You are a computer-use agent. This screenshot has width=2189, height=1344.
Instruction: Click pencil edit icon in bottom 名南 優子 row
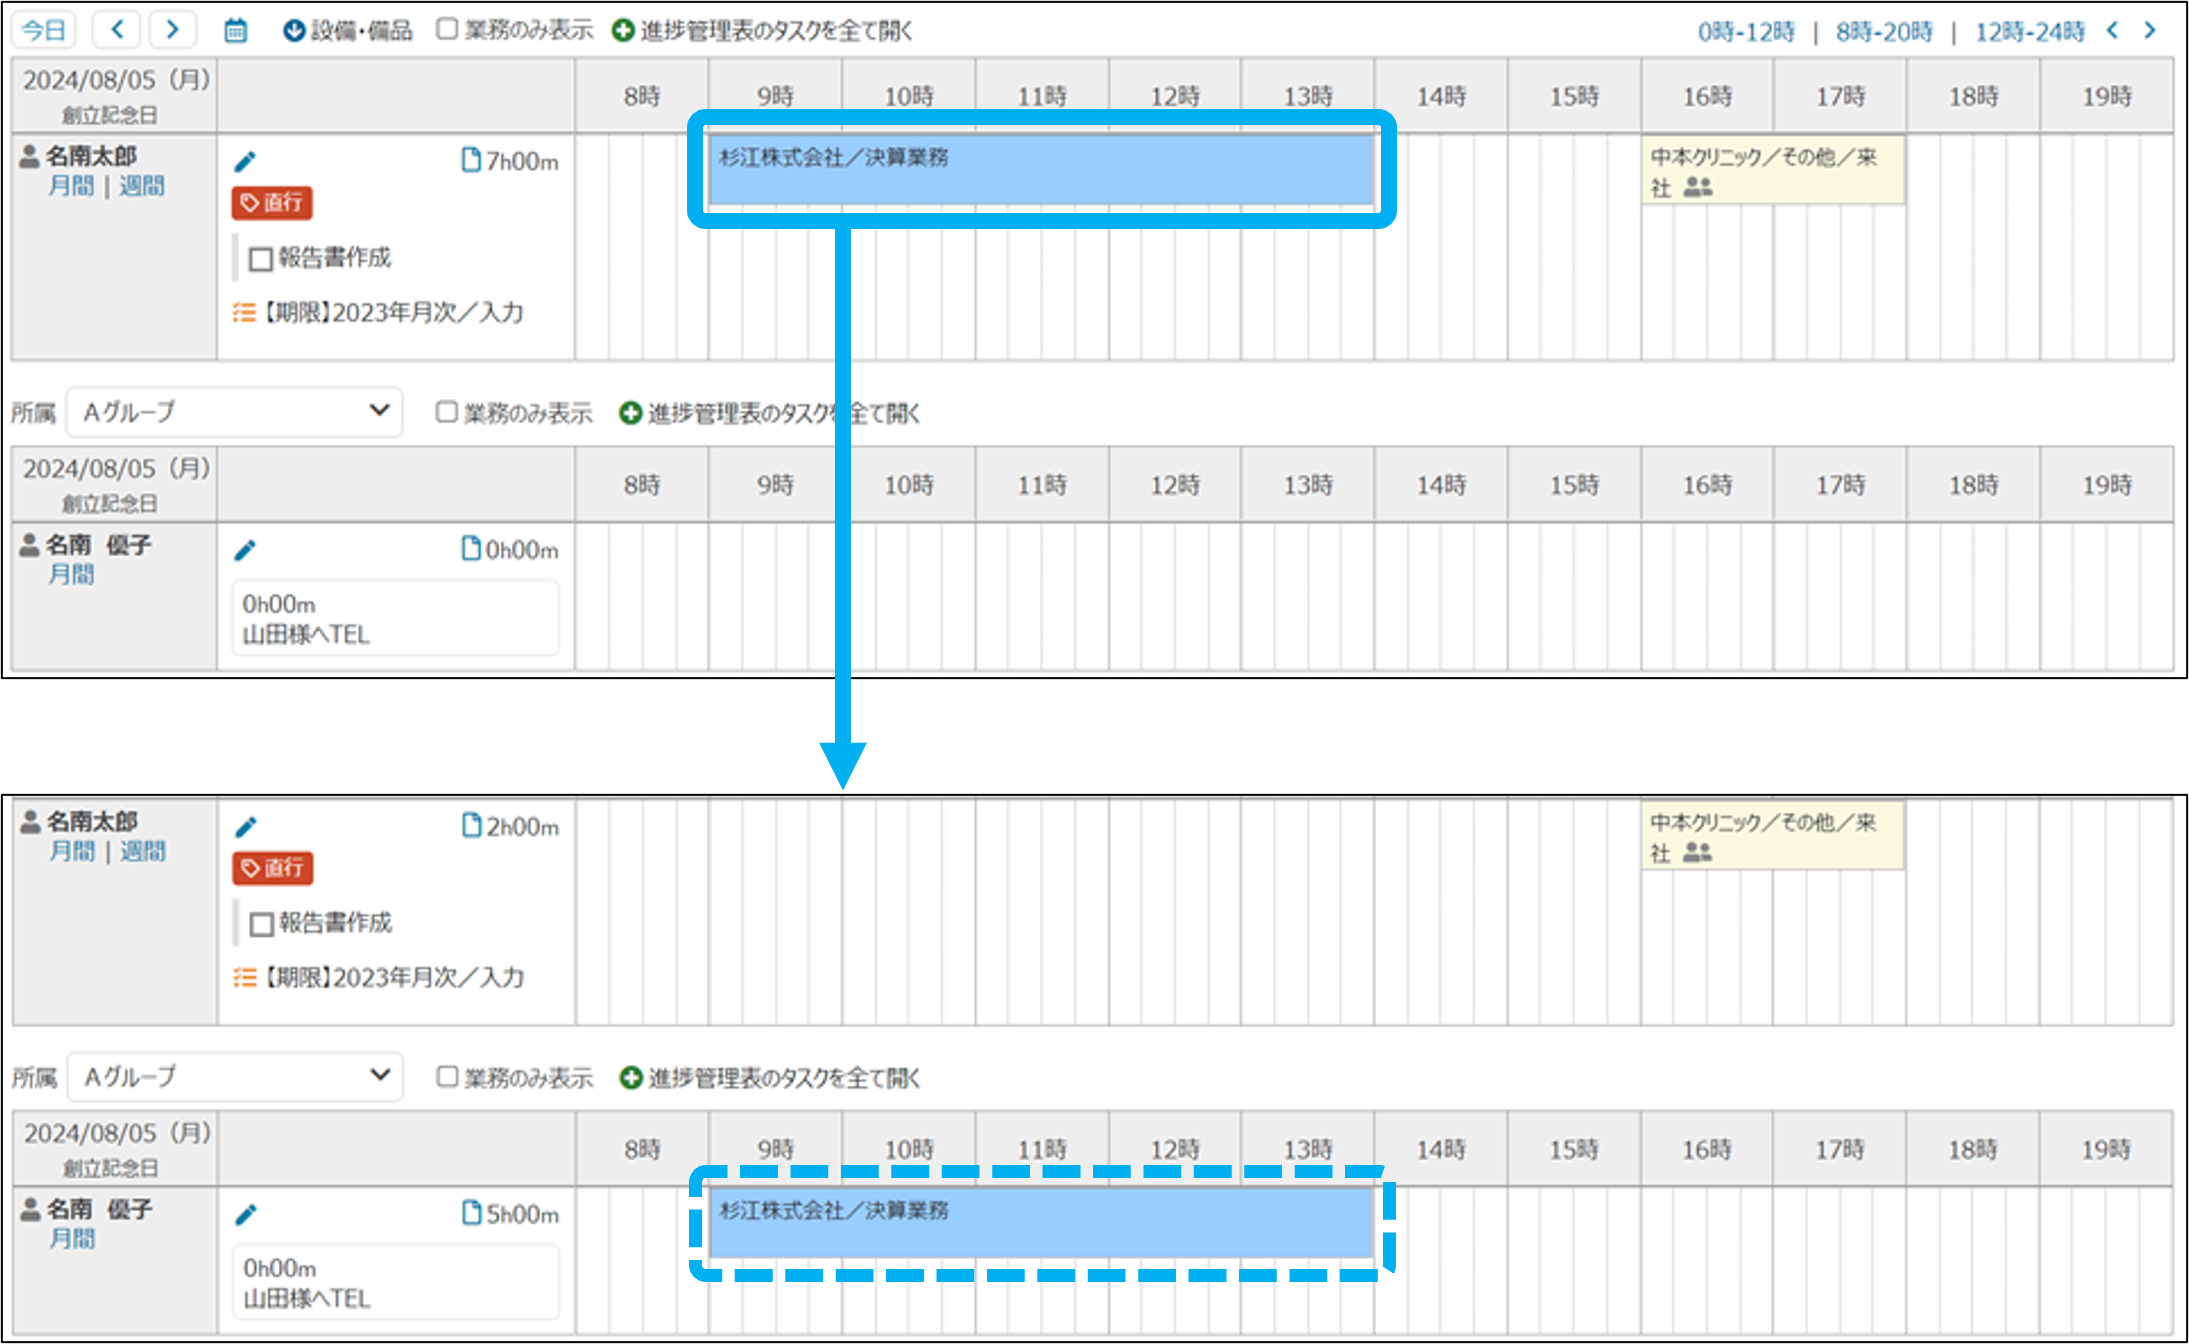pyautogui.click(x=245, y=1214)
